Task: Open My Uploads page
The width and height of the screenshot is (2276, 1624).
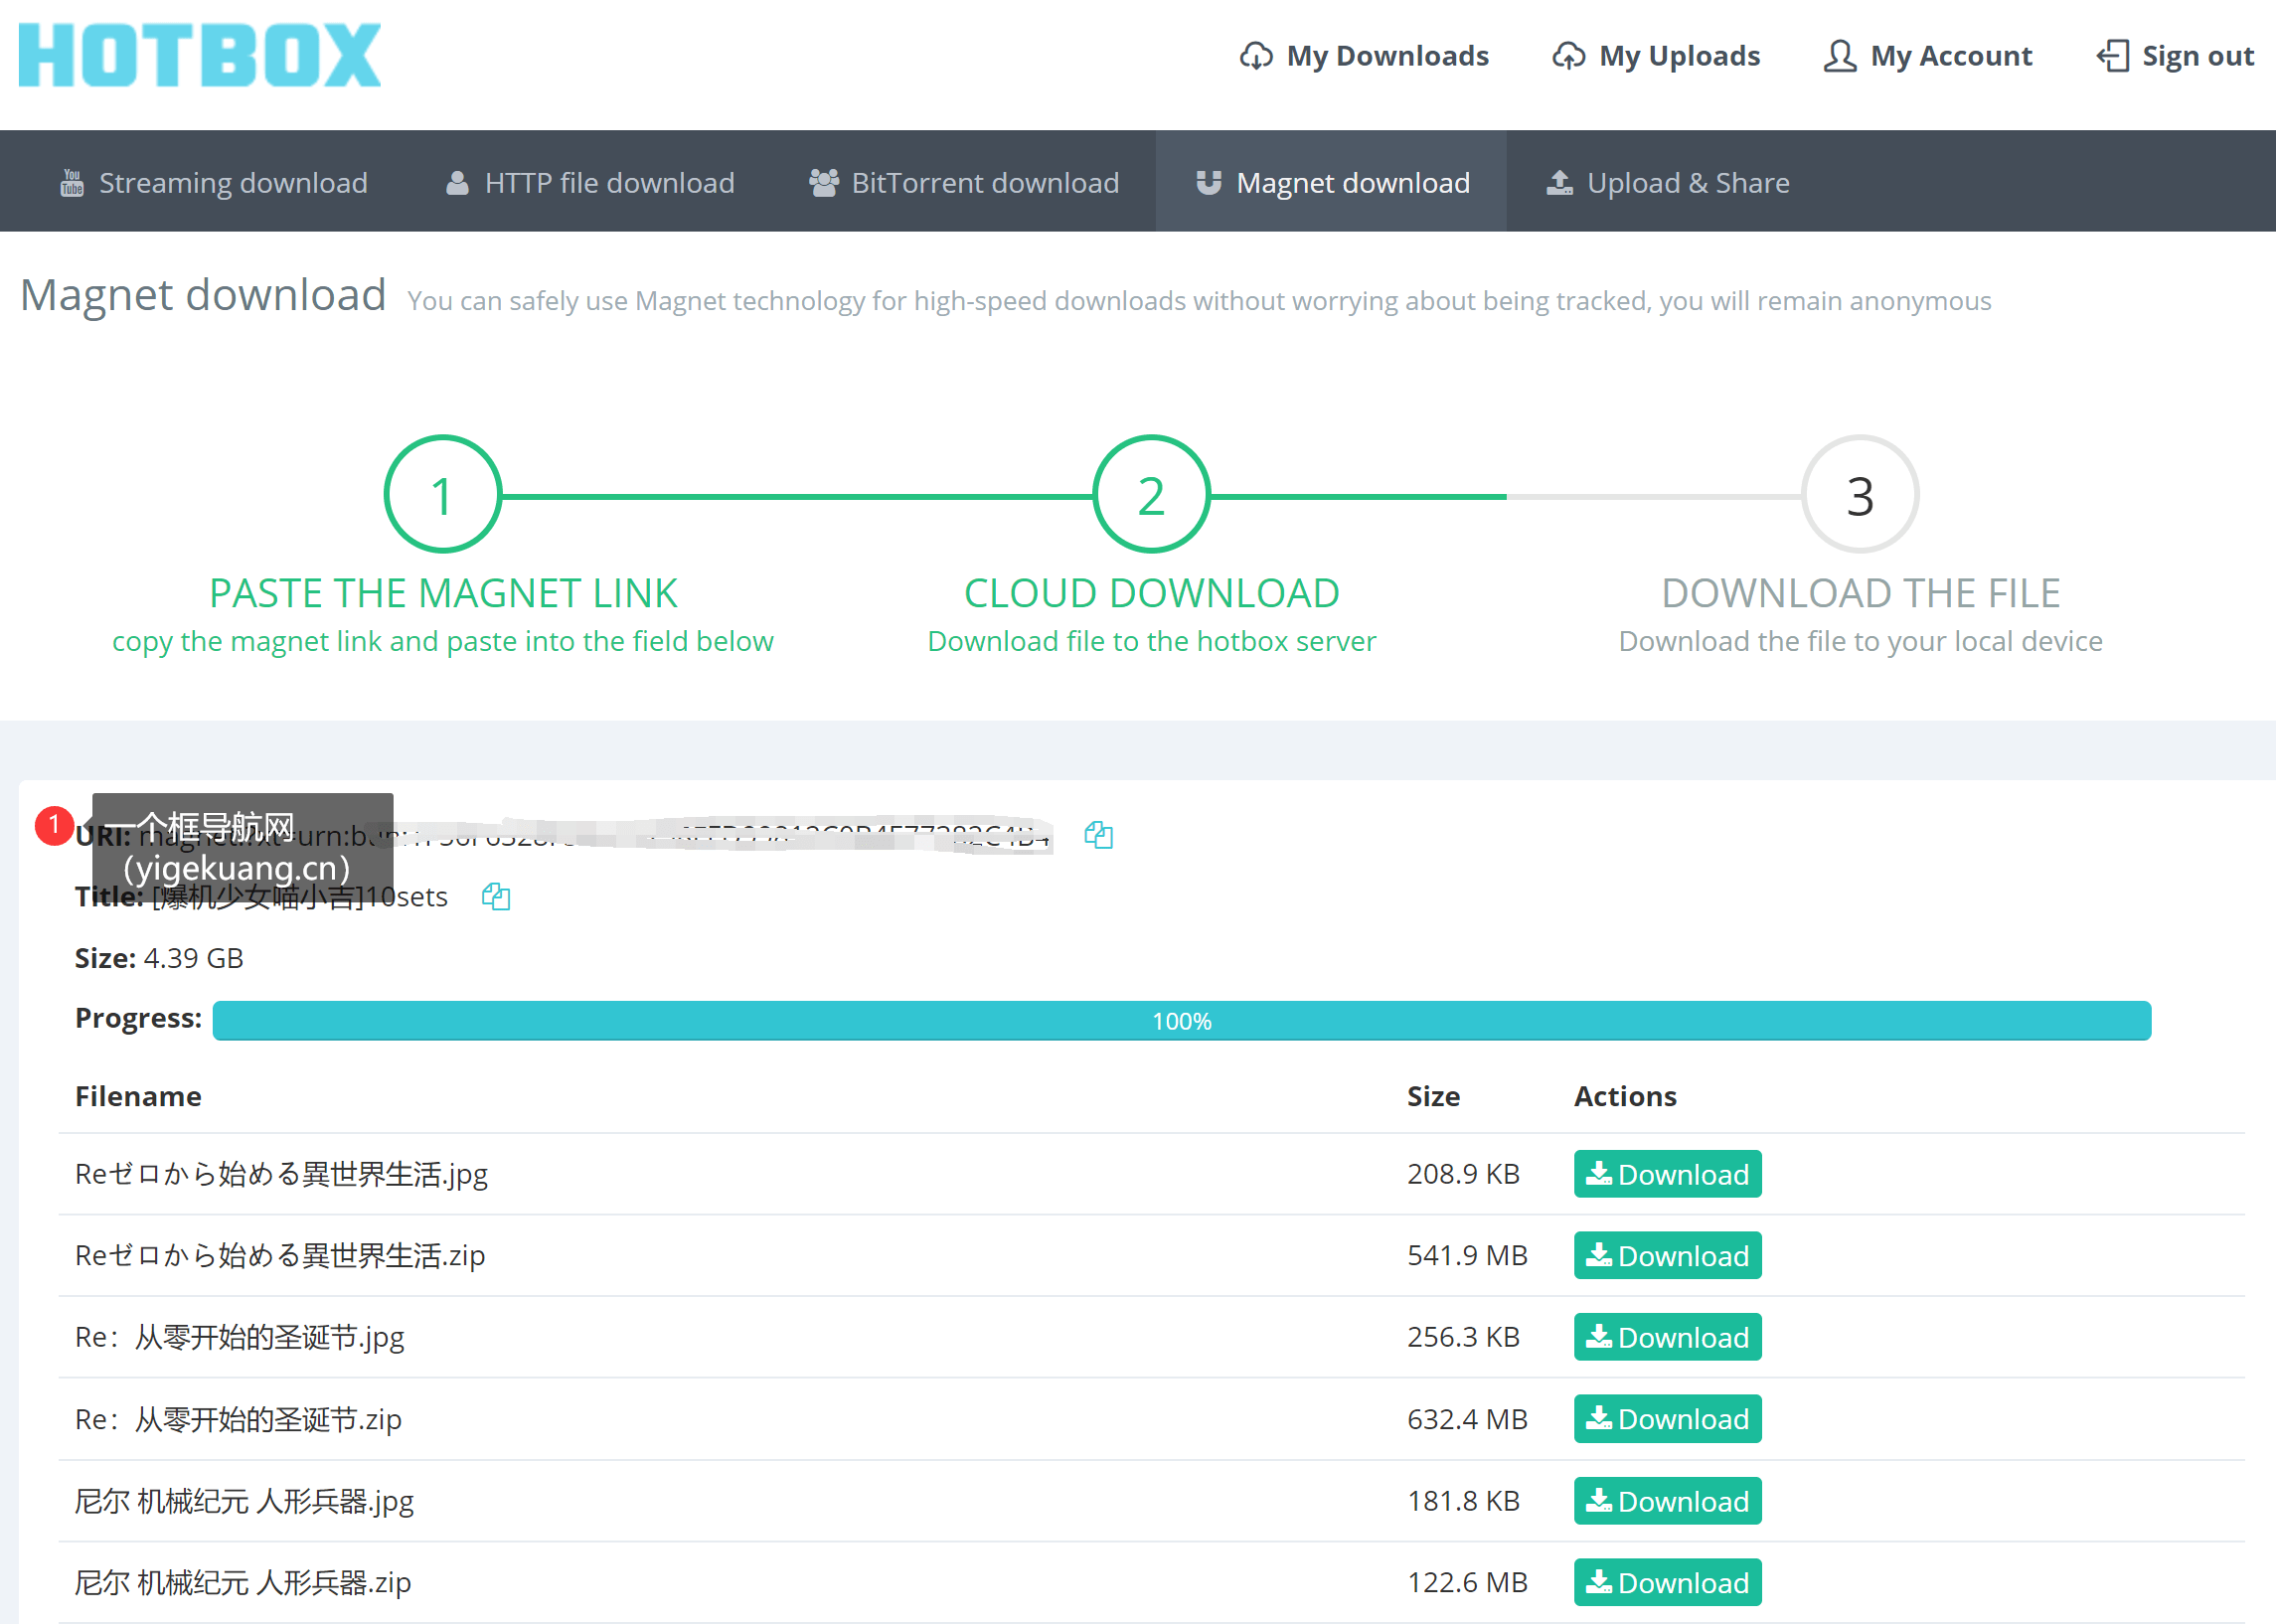Action: [1656, 56]
